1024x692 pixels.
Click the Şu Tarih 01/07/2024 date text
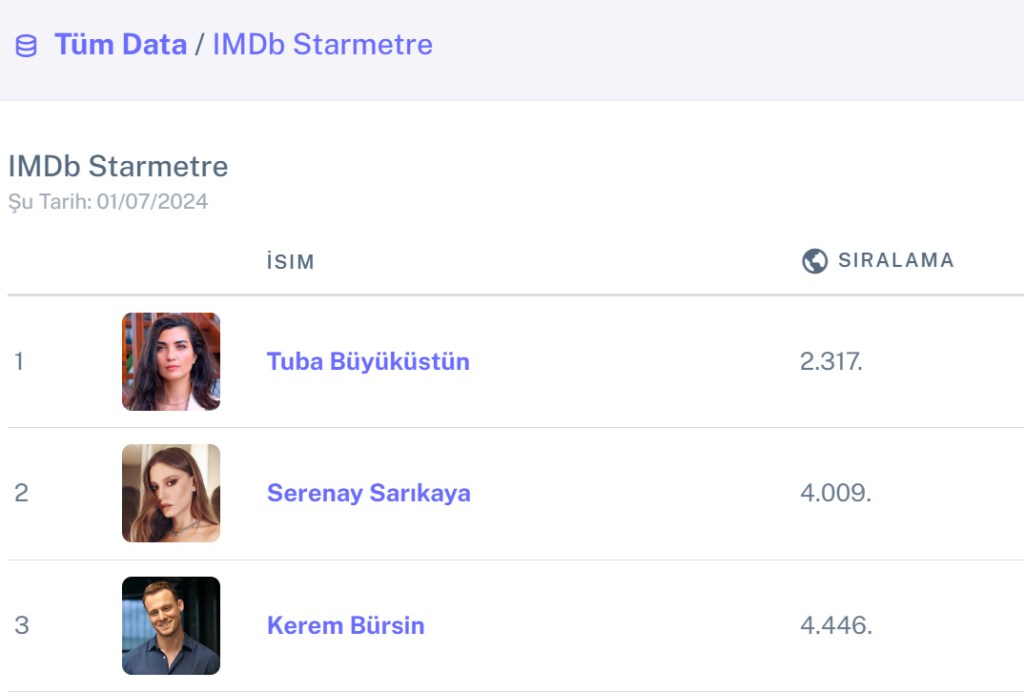pyautogui.click(x=108, y=201)
